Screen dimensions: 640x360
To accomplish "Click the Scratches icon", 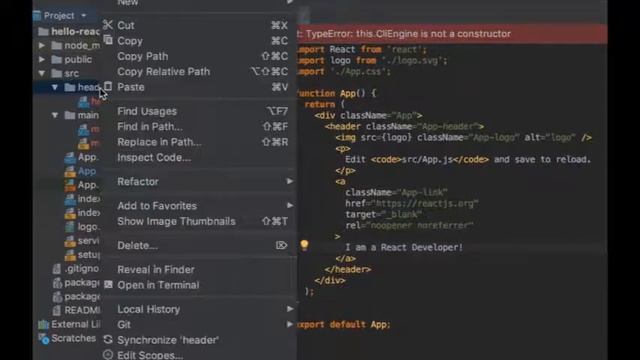I will coord(43,339).
